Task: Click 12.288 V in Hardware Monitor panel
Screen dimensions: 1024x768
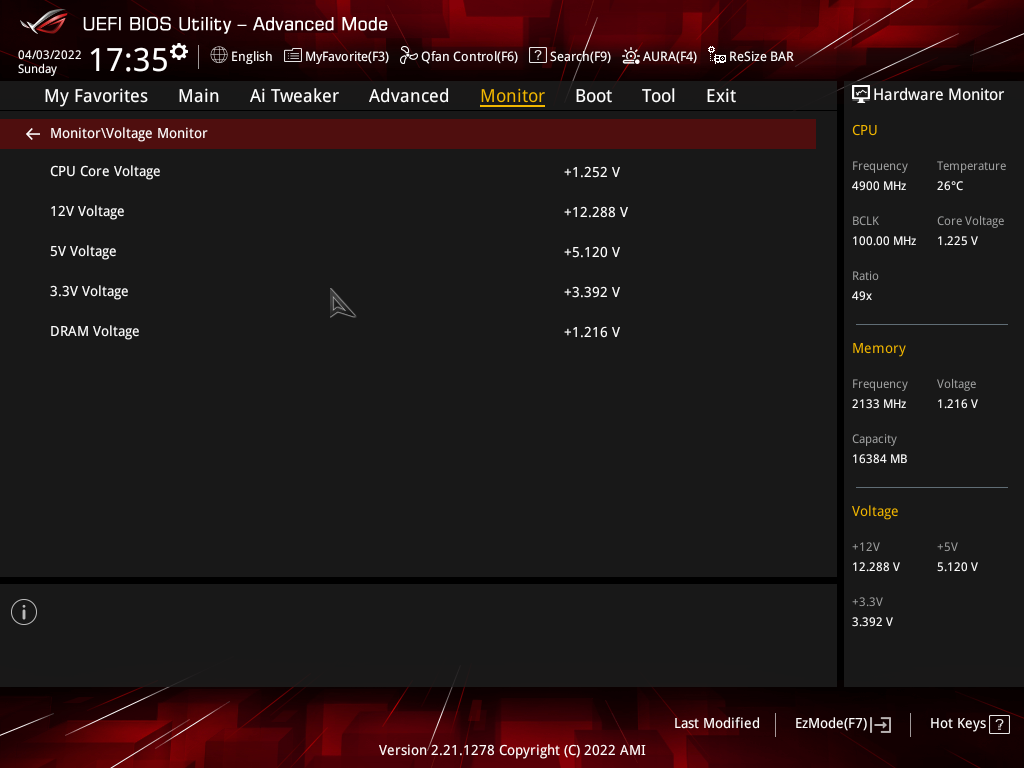Action: click(x=876, y=567)
